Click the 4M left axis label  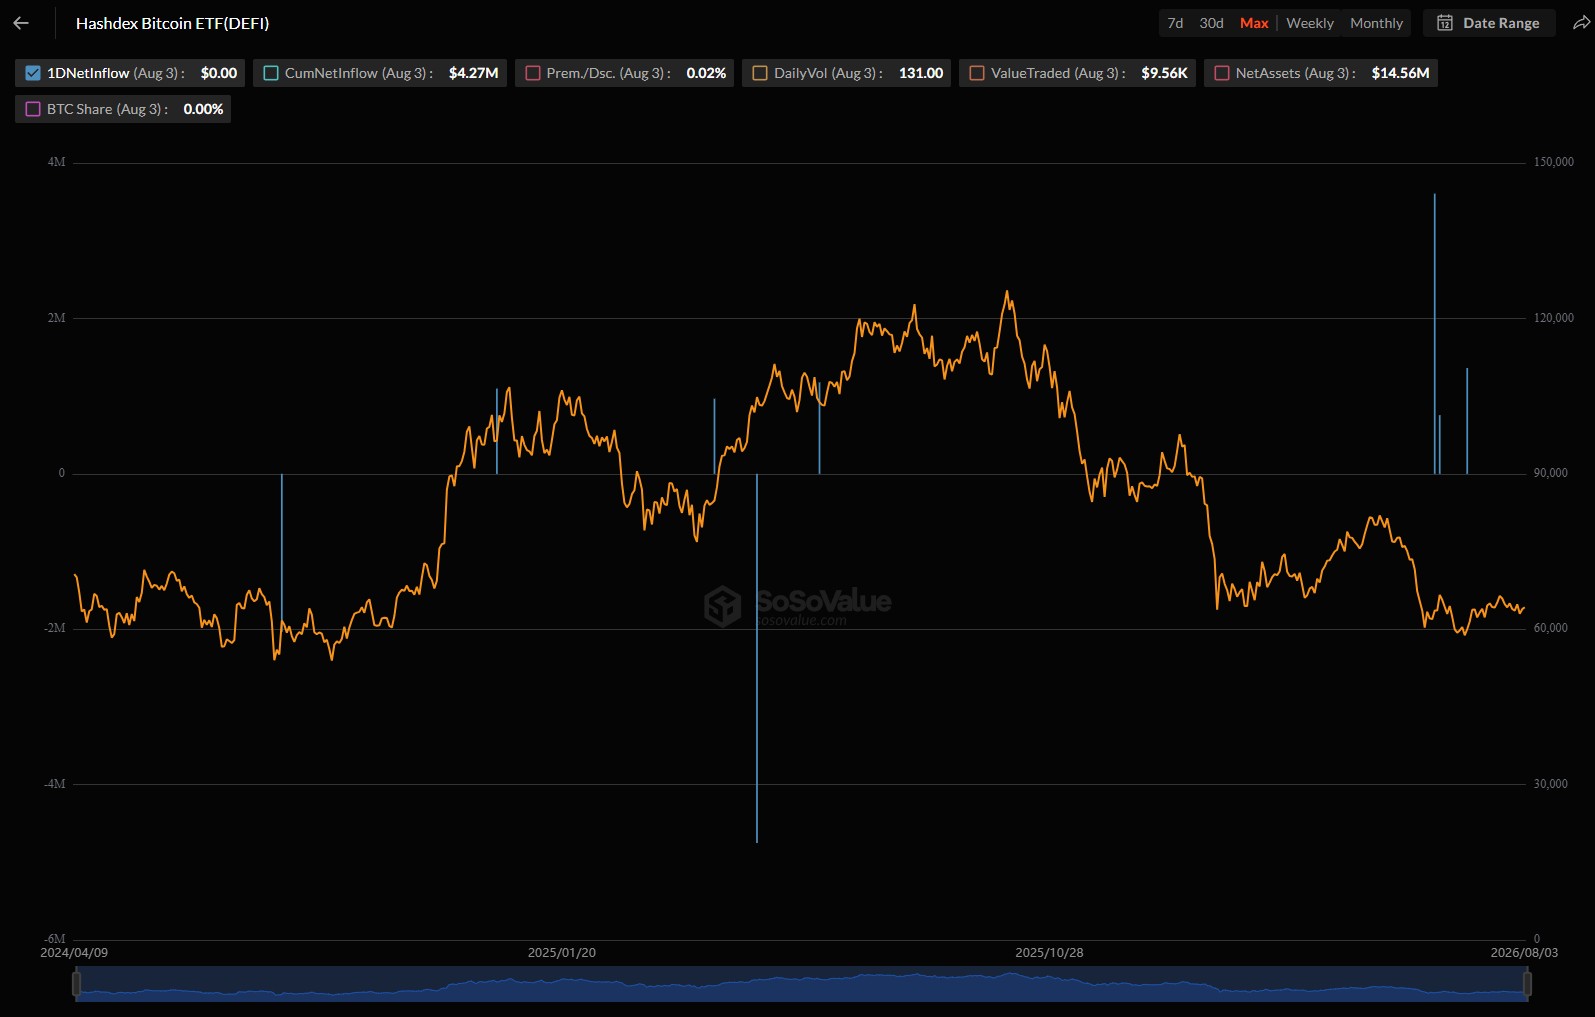point(57,162)
